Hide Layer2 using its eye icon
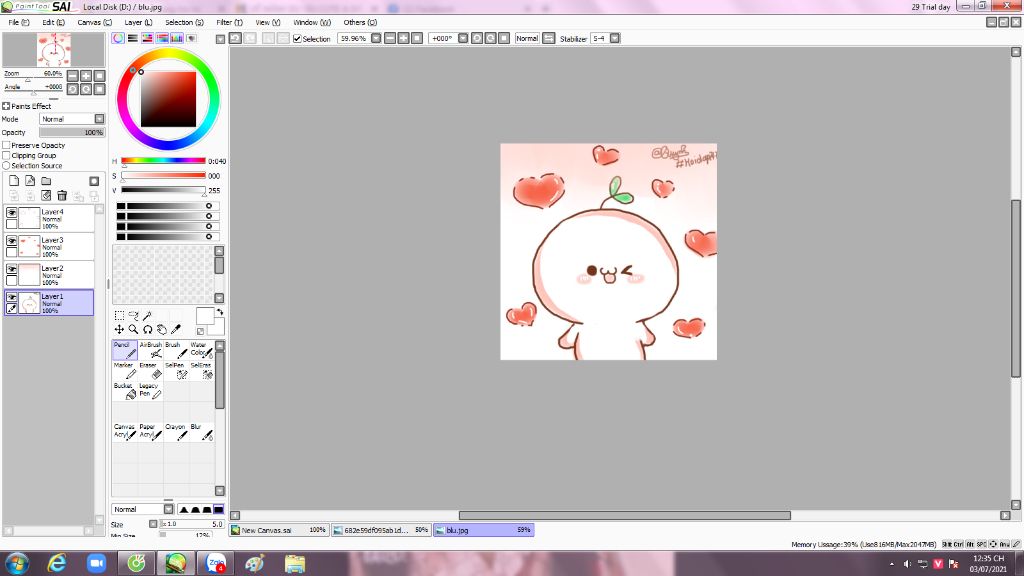 point(11,269)
